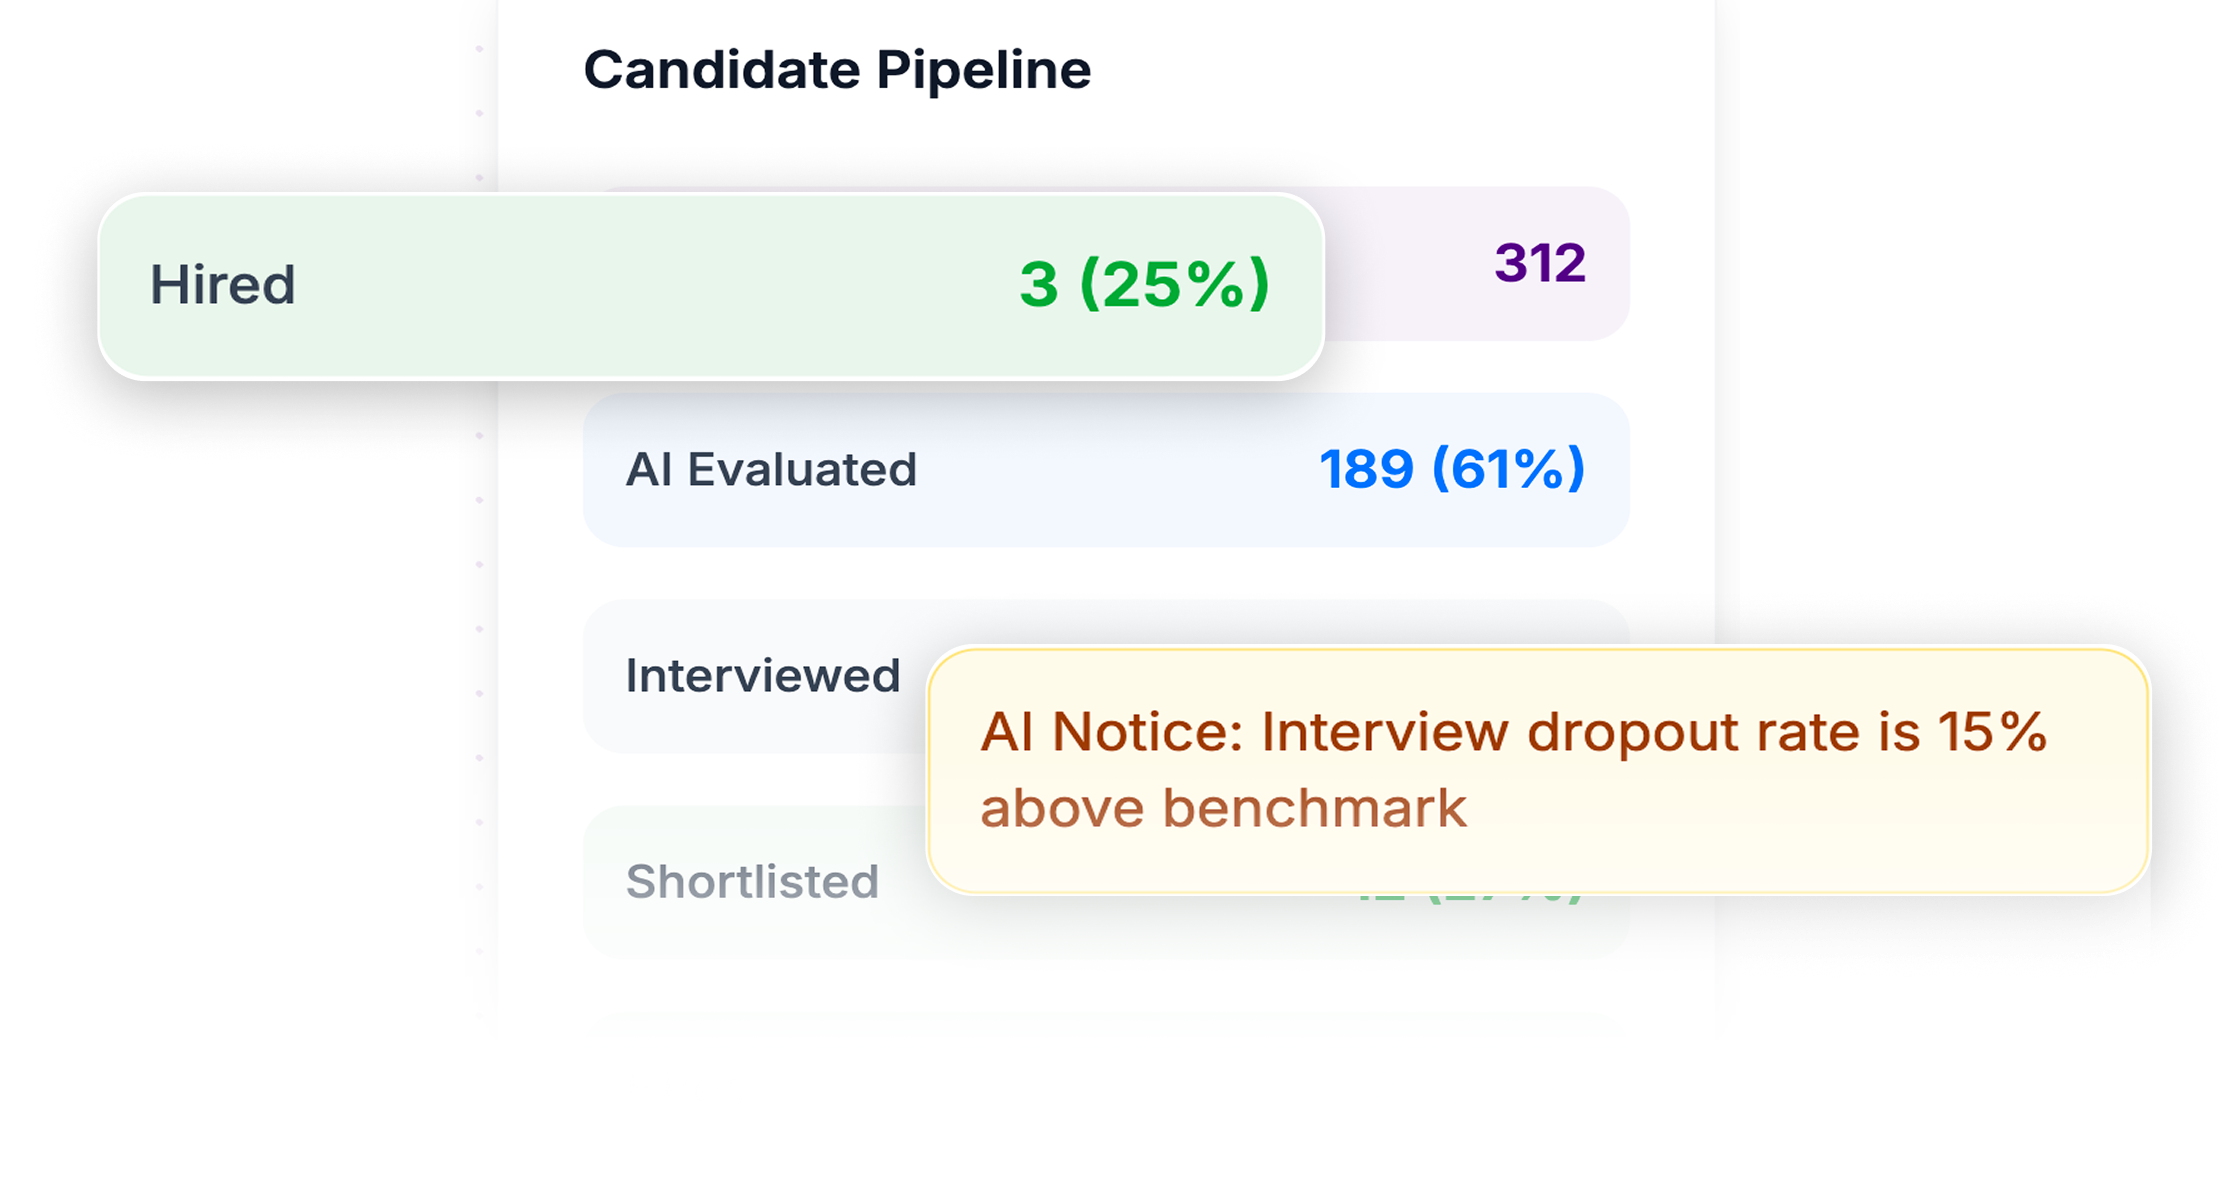
Task: Open the Shortlisted stage label
Action: click(752, 881)
